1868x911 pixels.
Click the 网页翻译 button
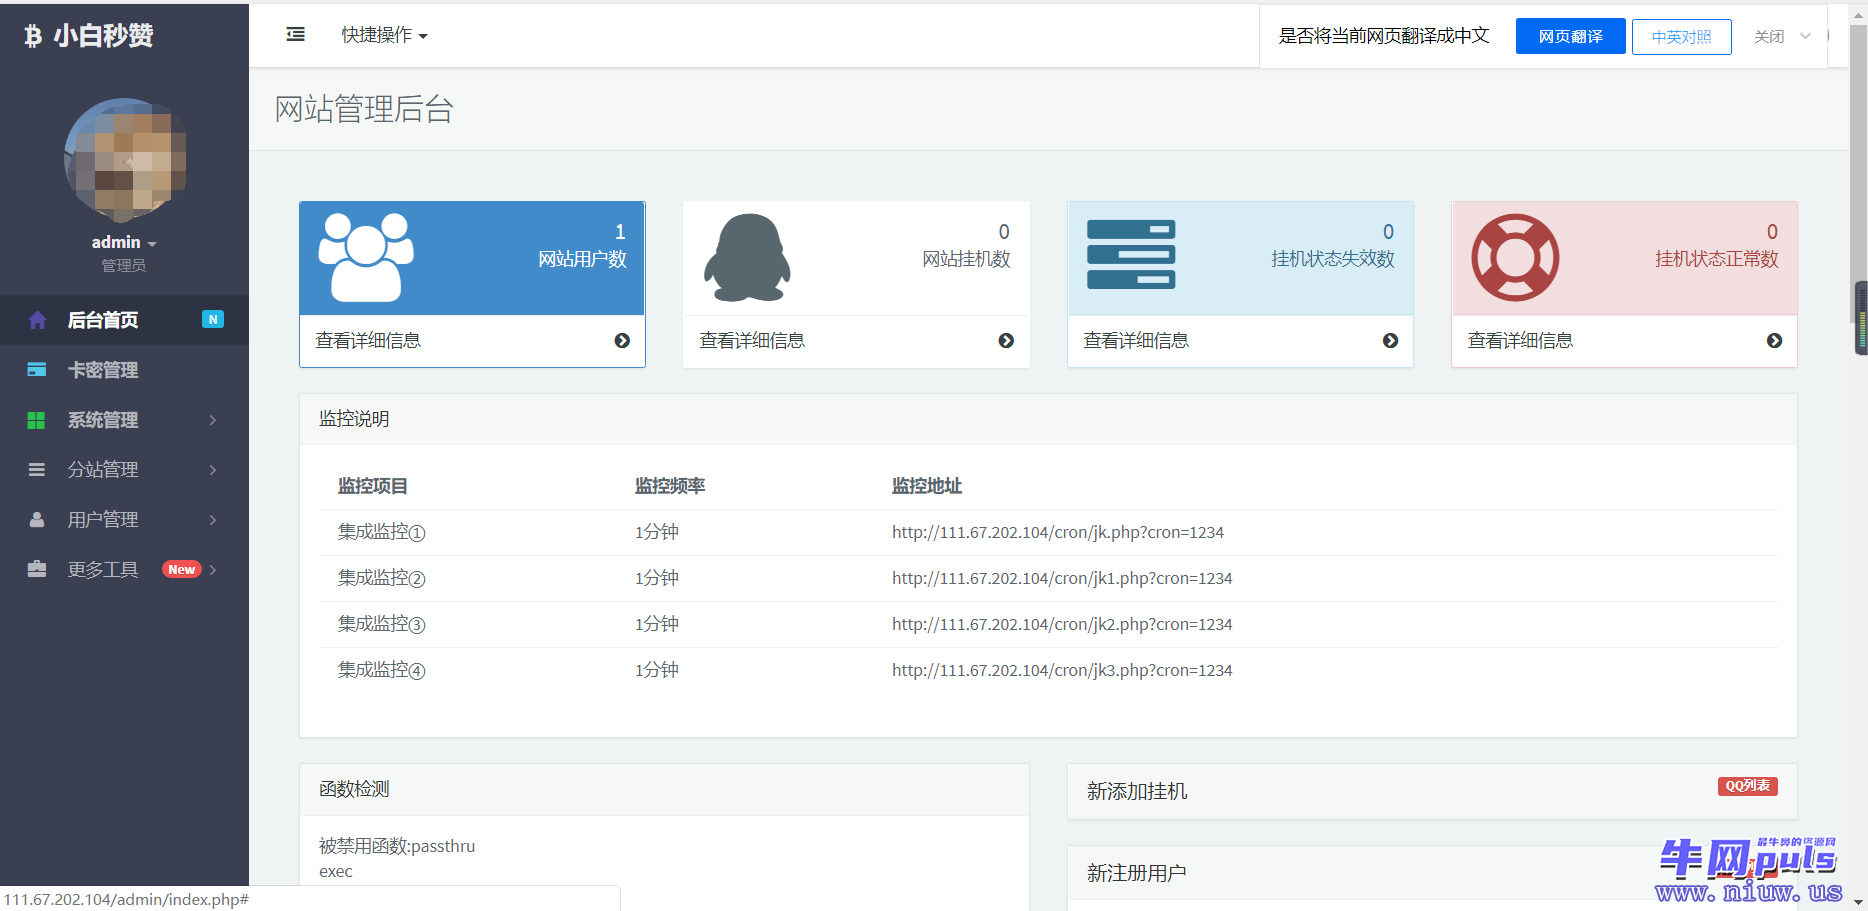[1570, 36]
